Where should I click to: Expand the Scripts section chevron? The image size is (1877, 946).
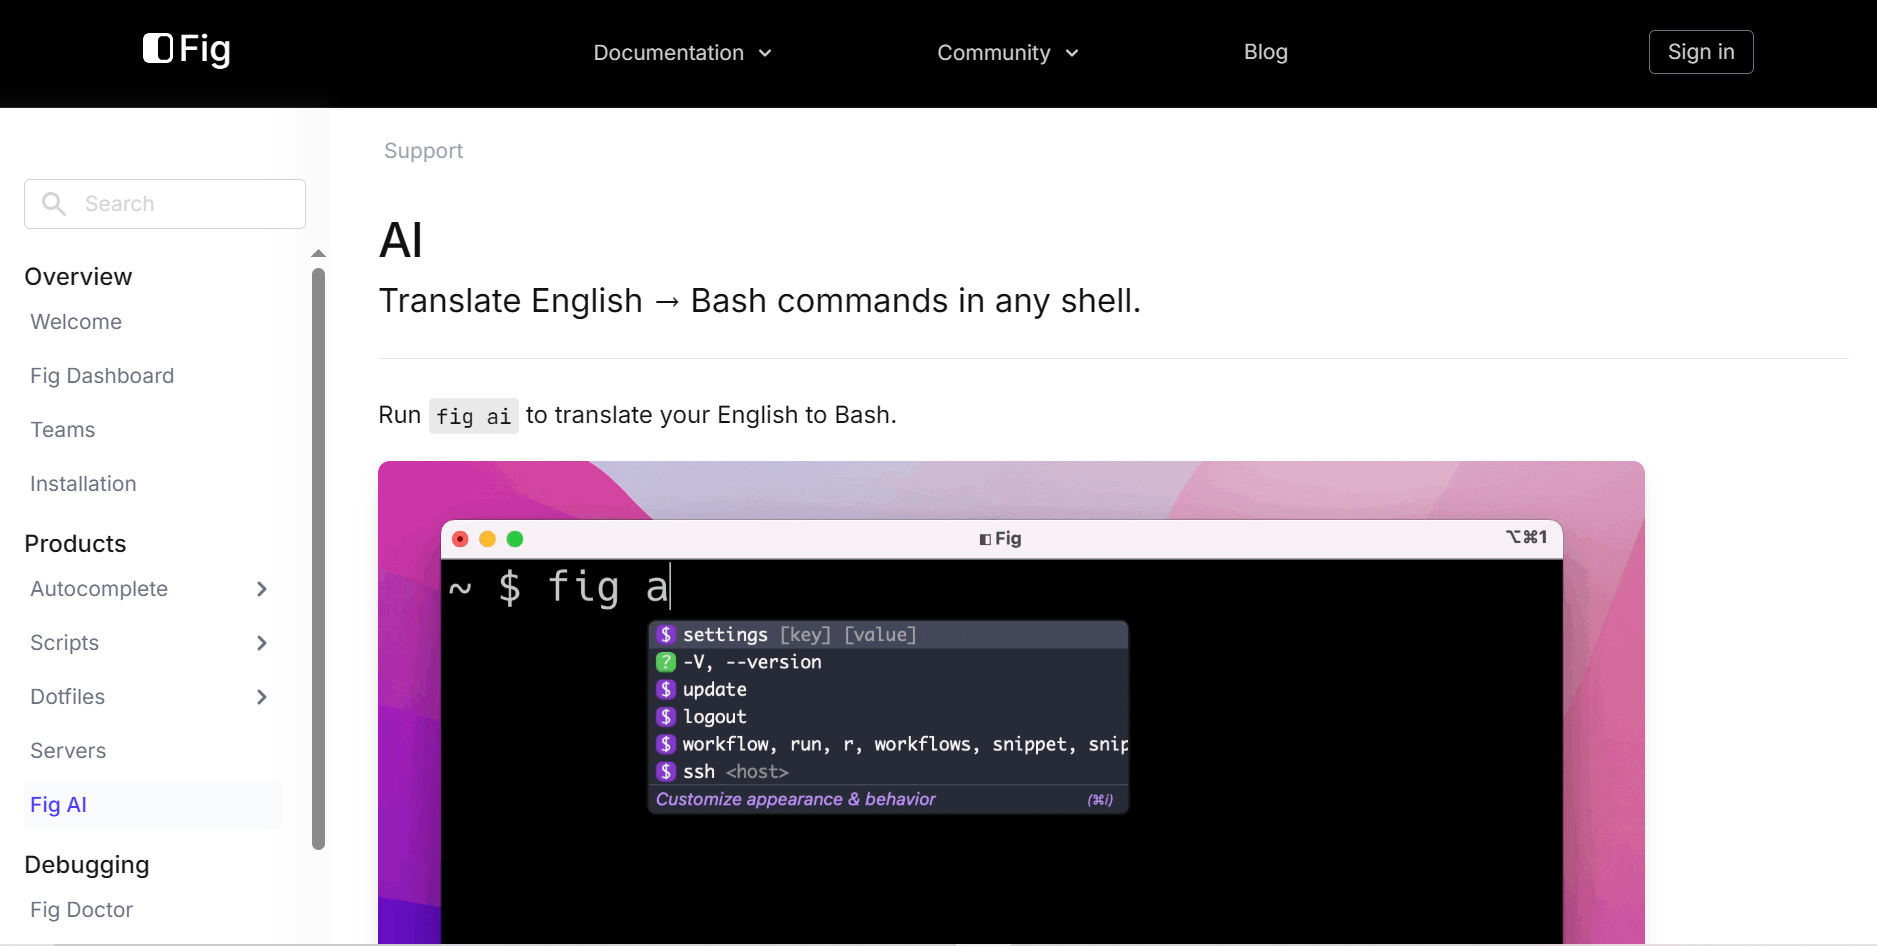tap(262, 643)
